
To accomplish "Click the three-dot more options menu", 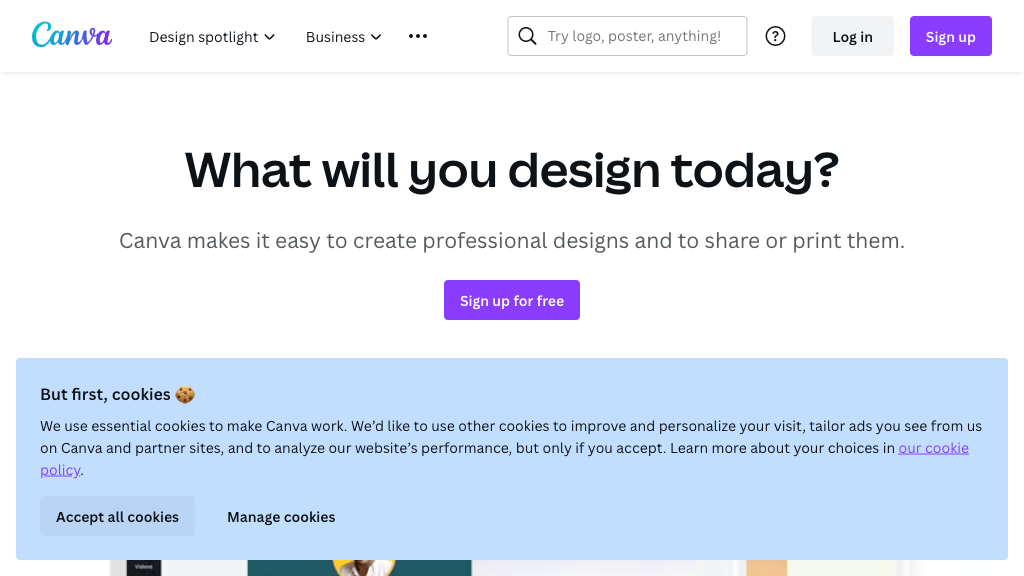I will click(x=418, y=36).
